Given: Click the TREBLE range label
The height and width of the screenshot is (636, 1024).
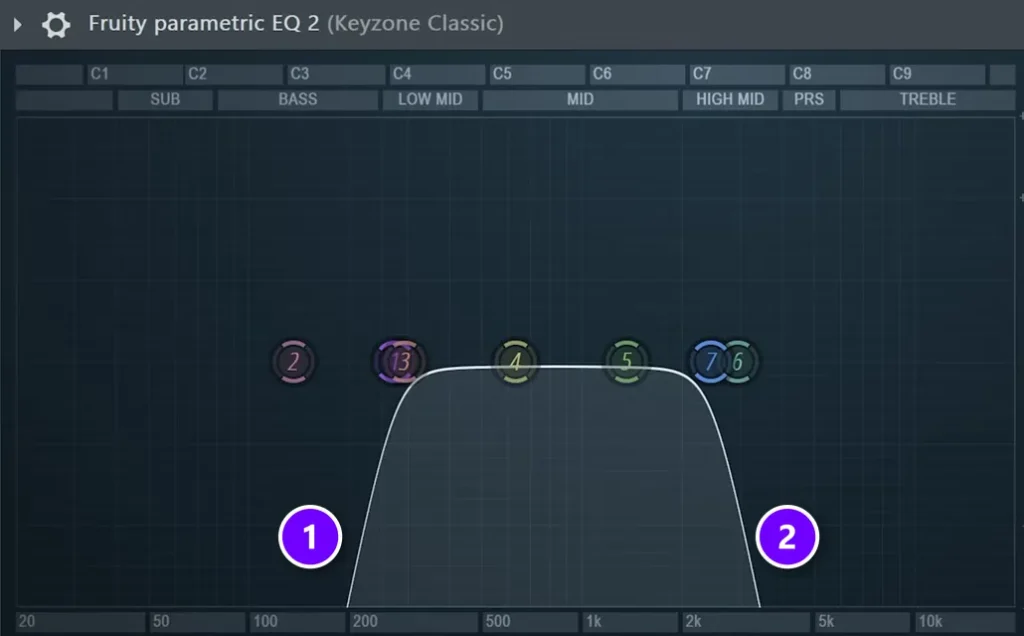Looking at the screenshot, I should coord(927,99).
